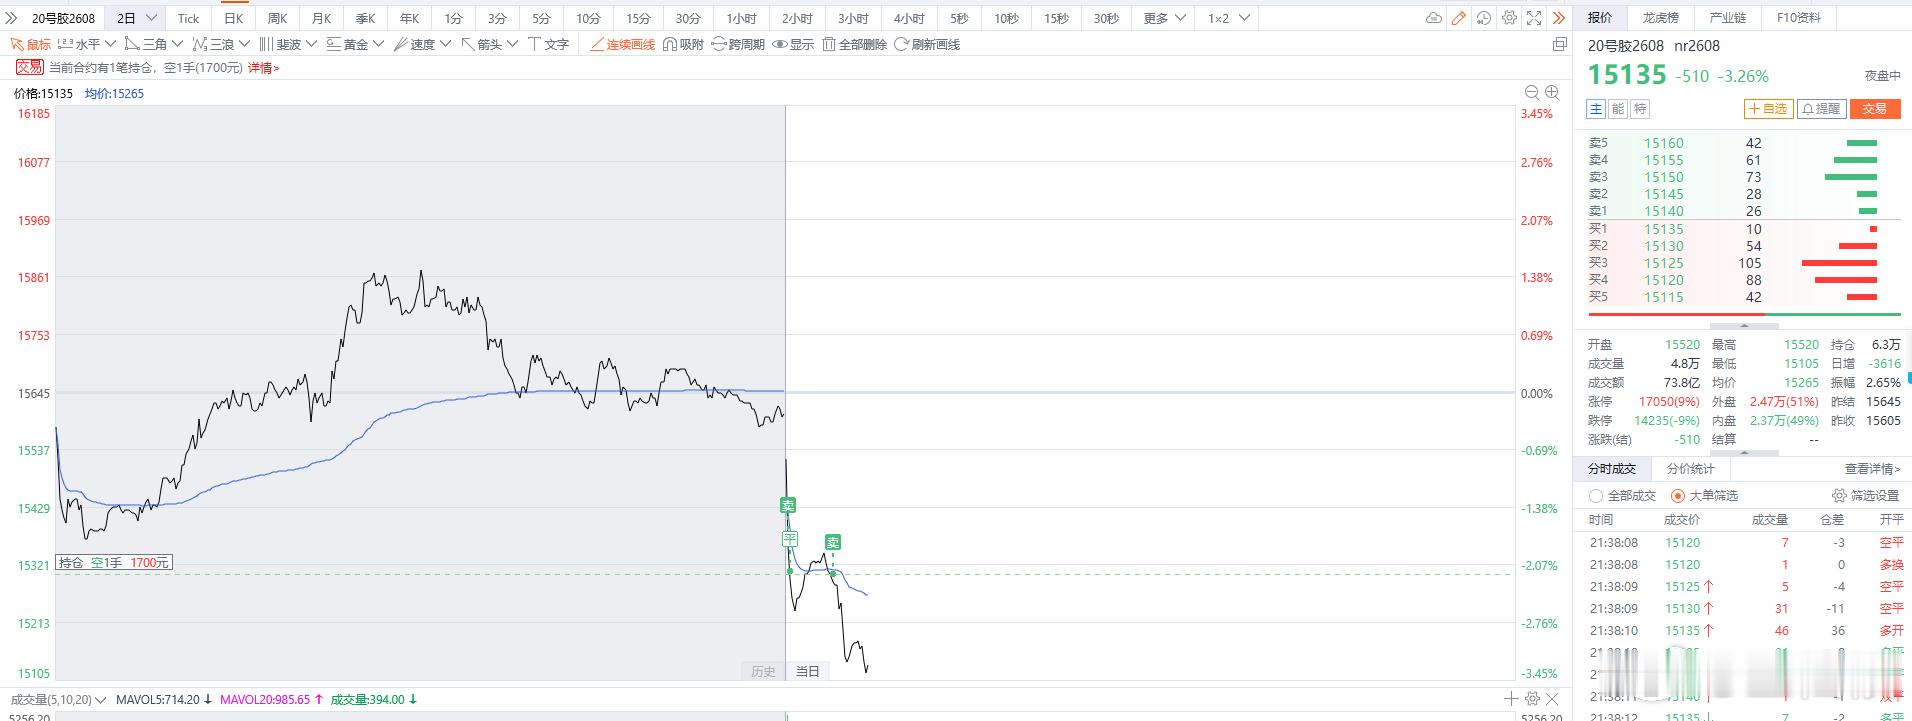Select the 文字 text drawing tool
Screen dimensions: 1912x721
click(549, 44)
